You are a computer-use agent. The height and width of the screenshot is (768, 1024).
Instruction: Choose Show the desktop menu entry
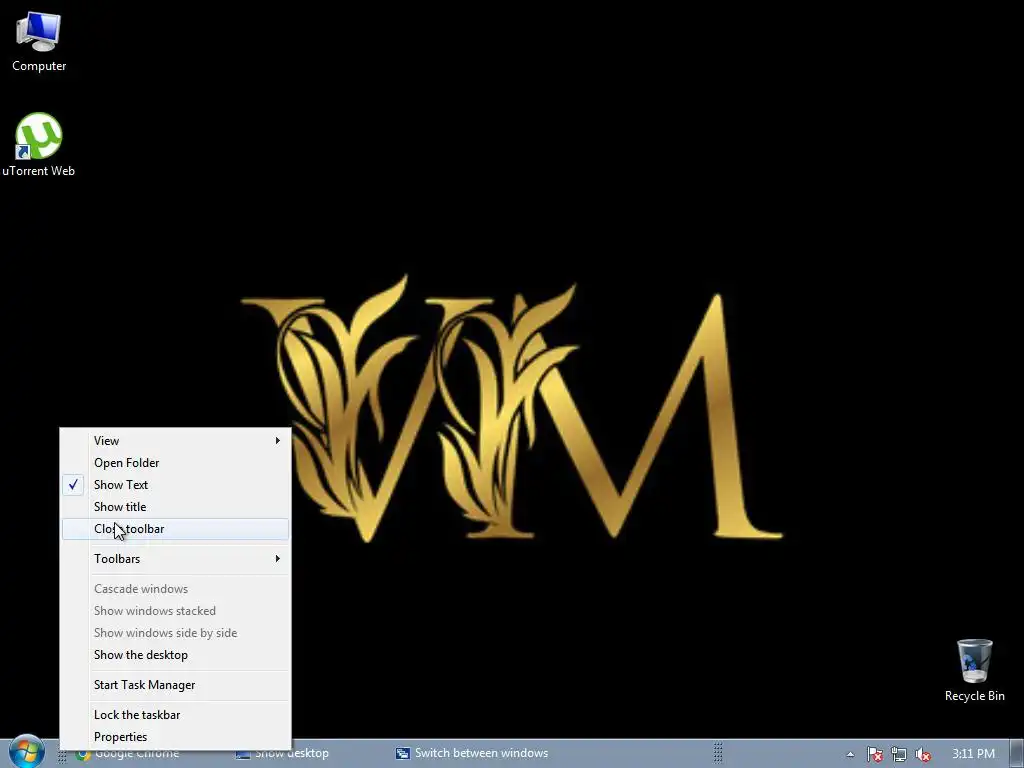(175, 655)
